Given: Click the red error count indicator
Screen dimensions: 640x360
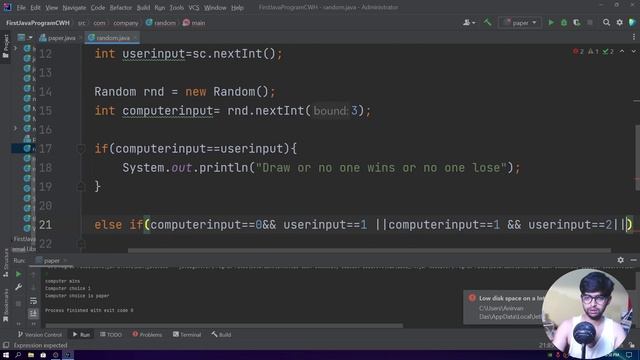Looking at the screenshot, I should [578, 51].
